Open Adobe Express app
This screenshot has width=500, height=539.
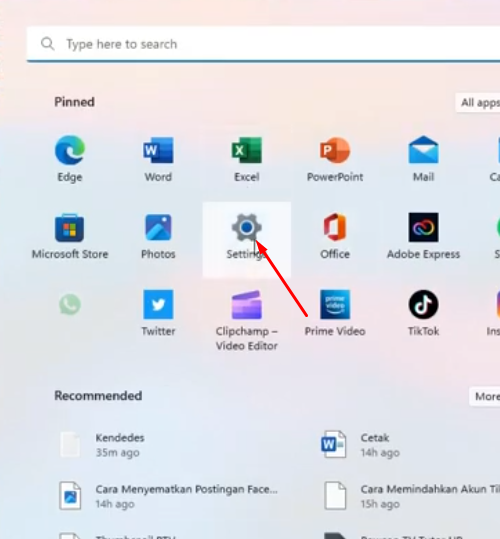[423, 236]
